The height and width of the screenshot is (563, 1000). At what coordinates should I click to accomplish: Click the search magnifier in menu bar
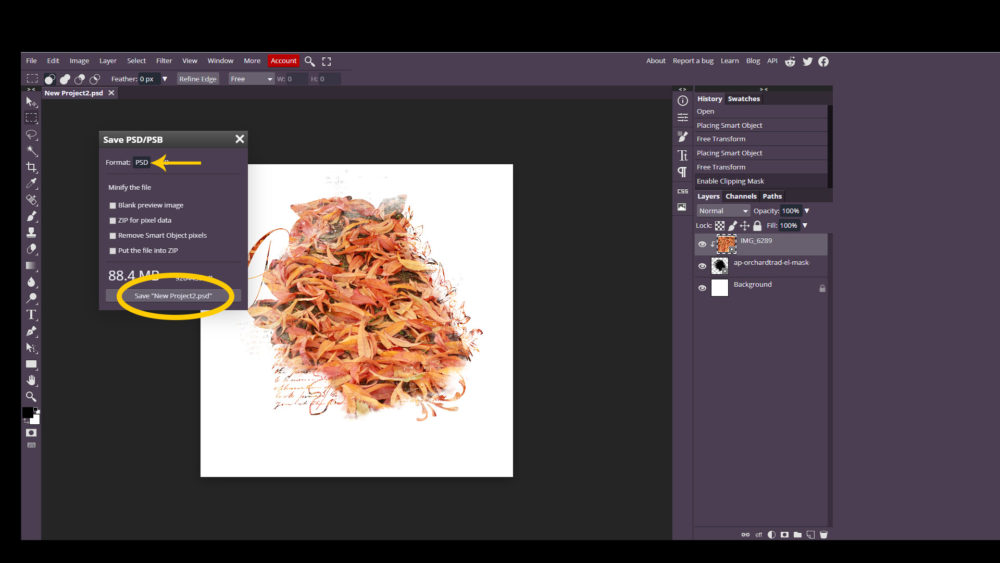click(x=310, y=61)
